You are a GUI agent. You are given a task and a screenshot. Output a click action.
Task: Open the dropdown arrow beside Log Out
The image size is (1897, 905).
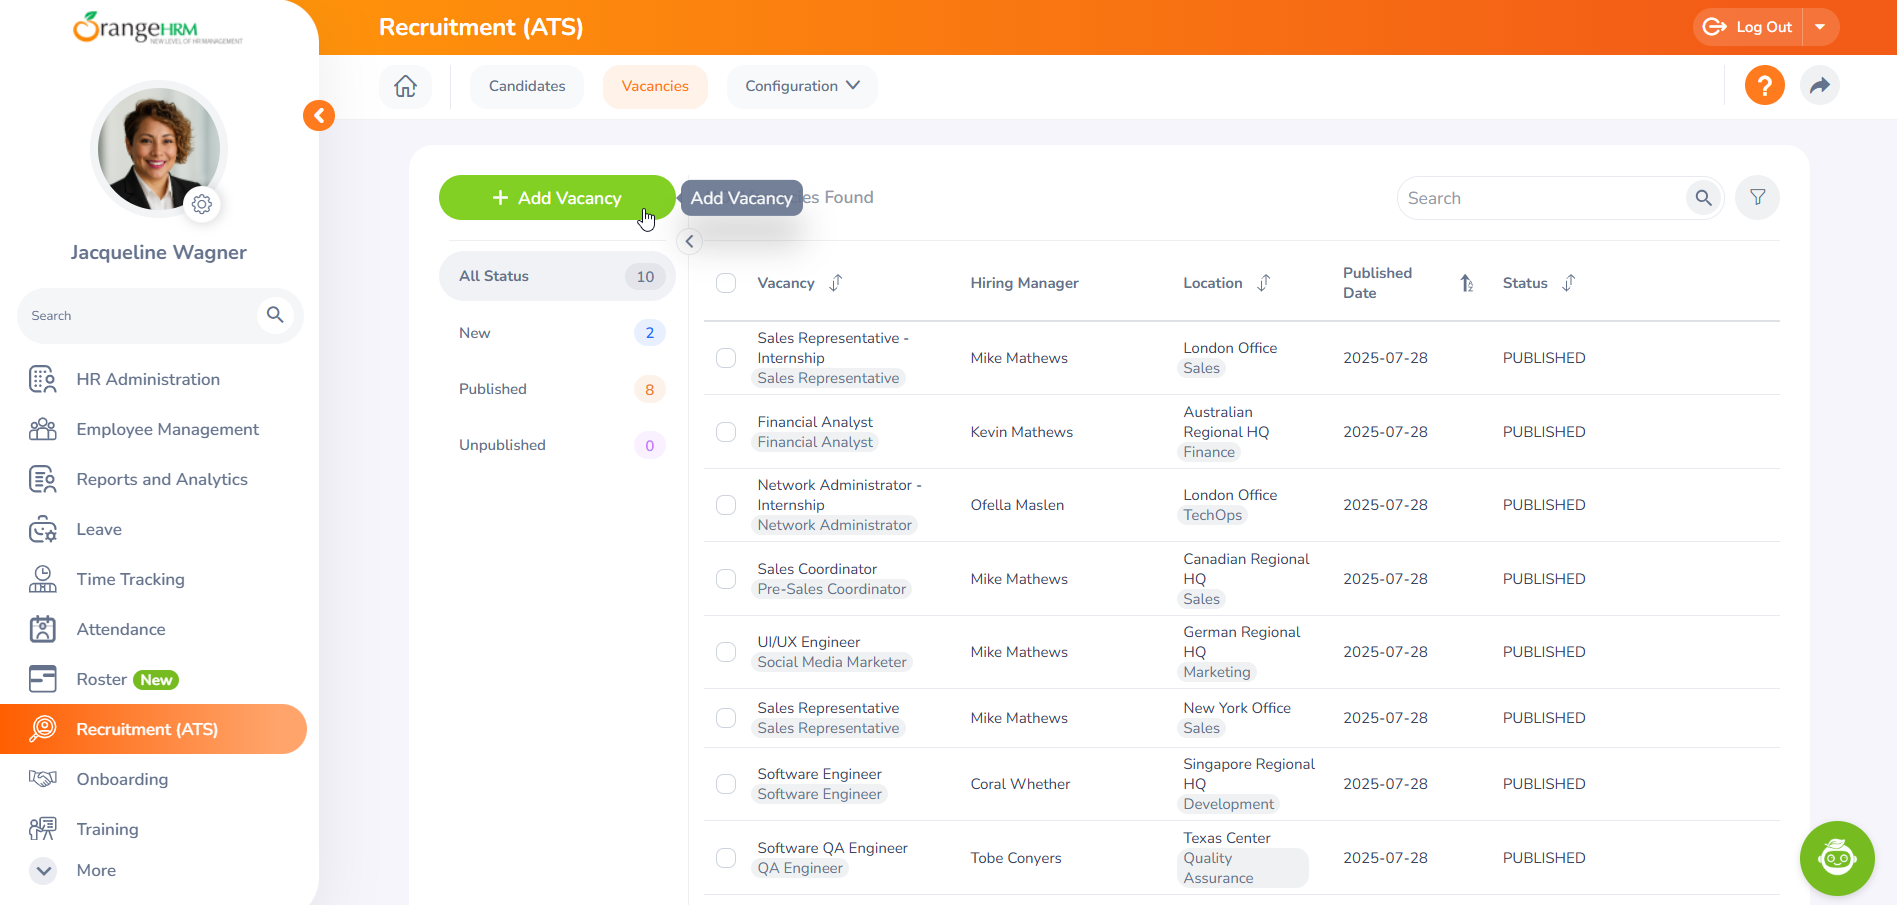(x=1820, y=27)
